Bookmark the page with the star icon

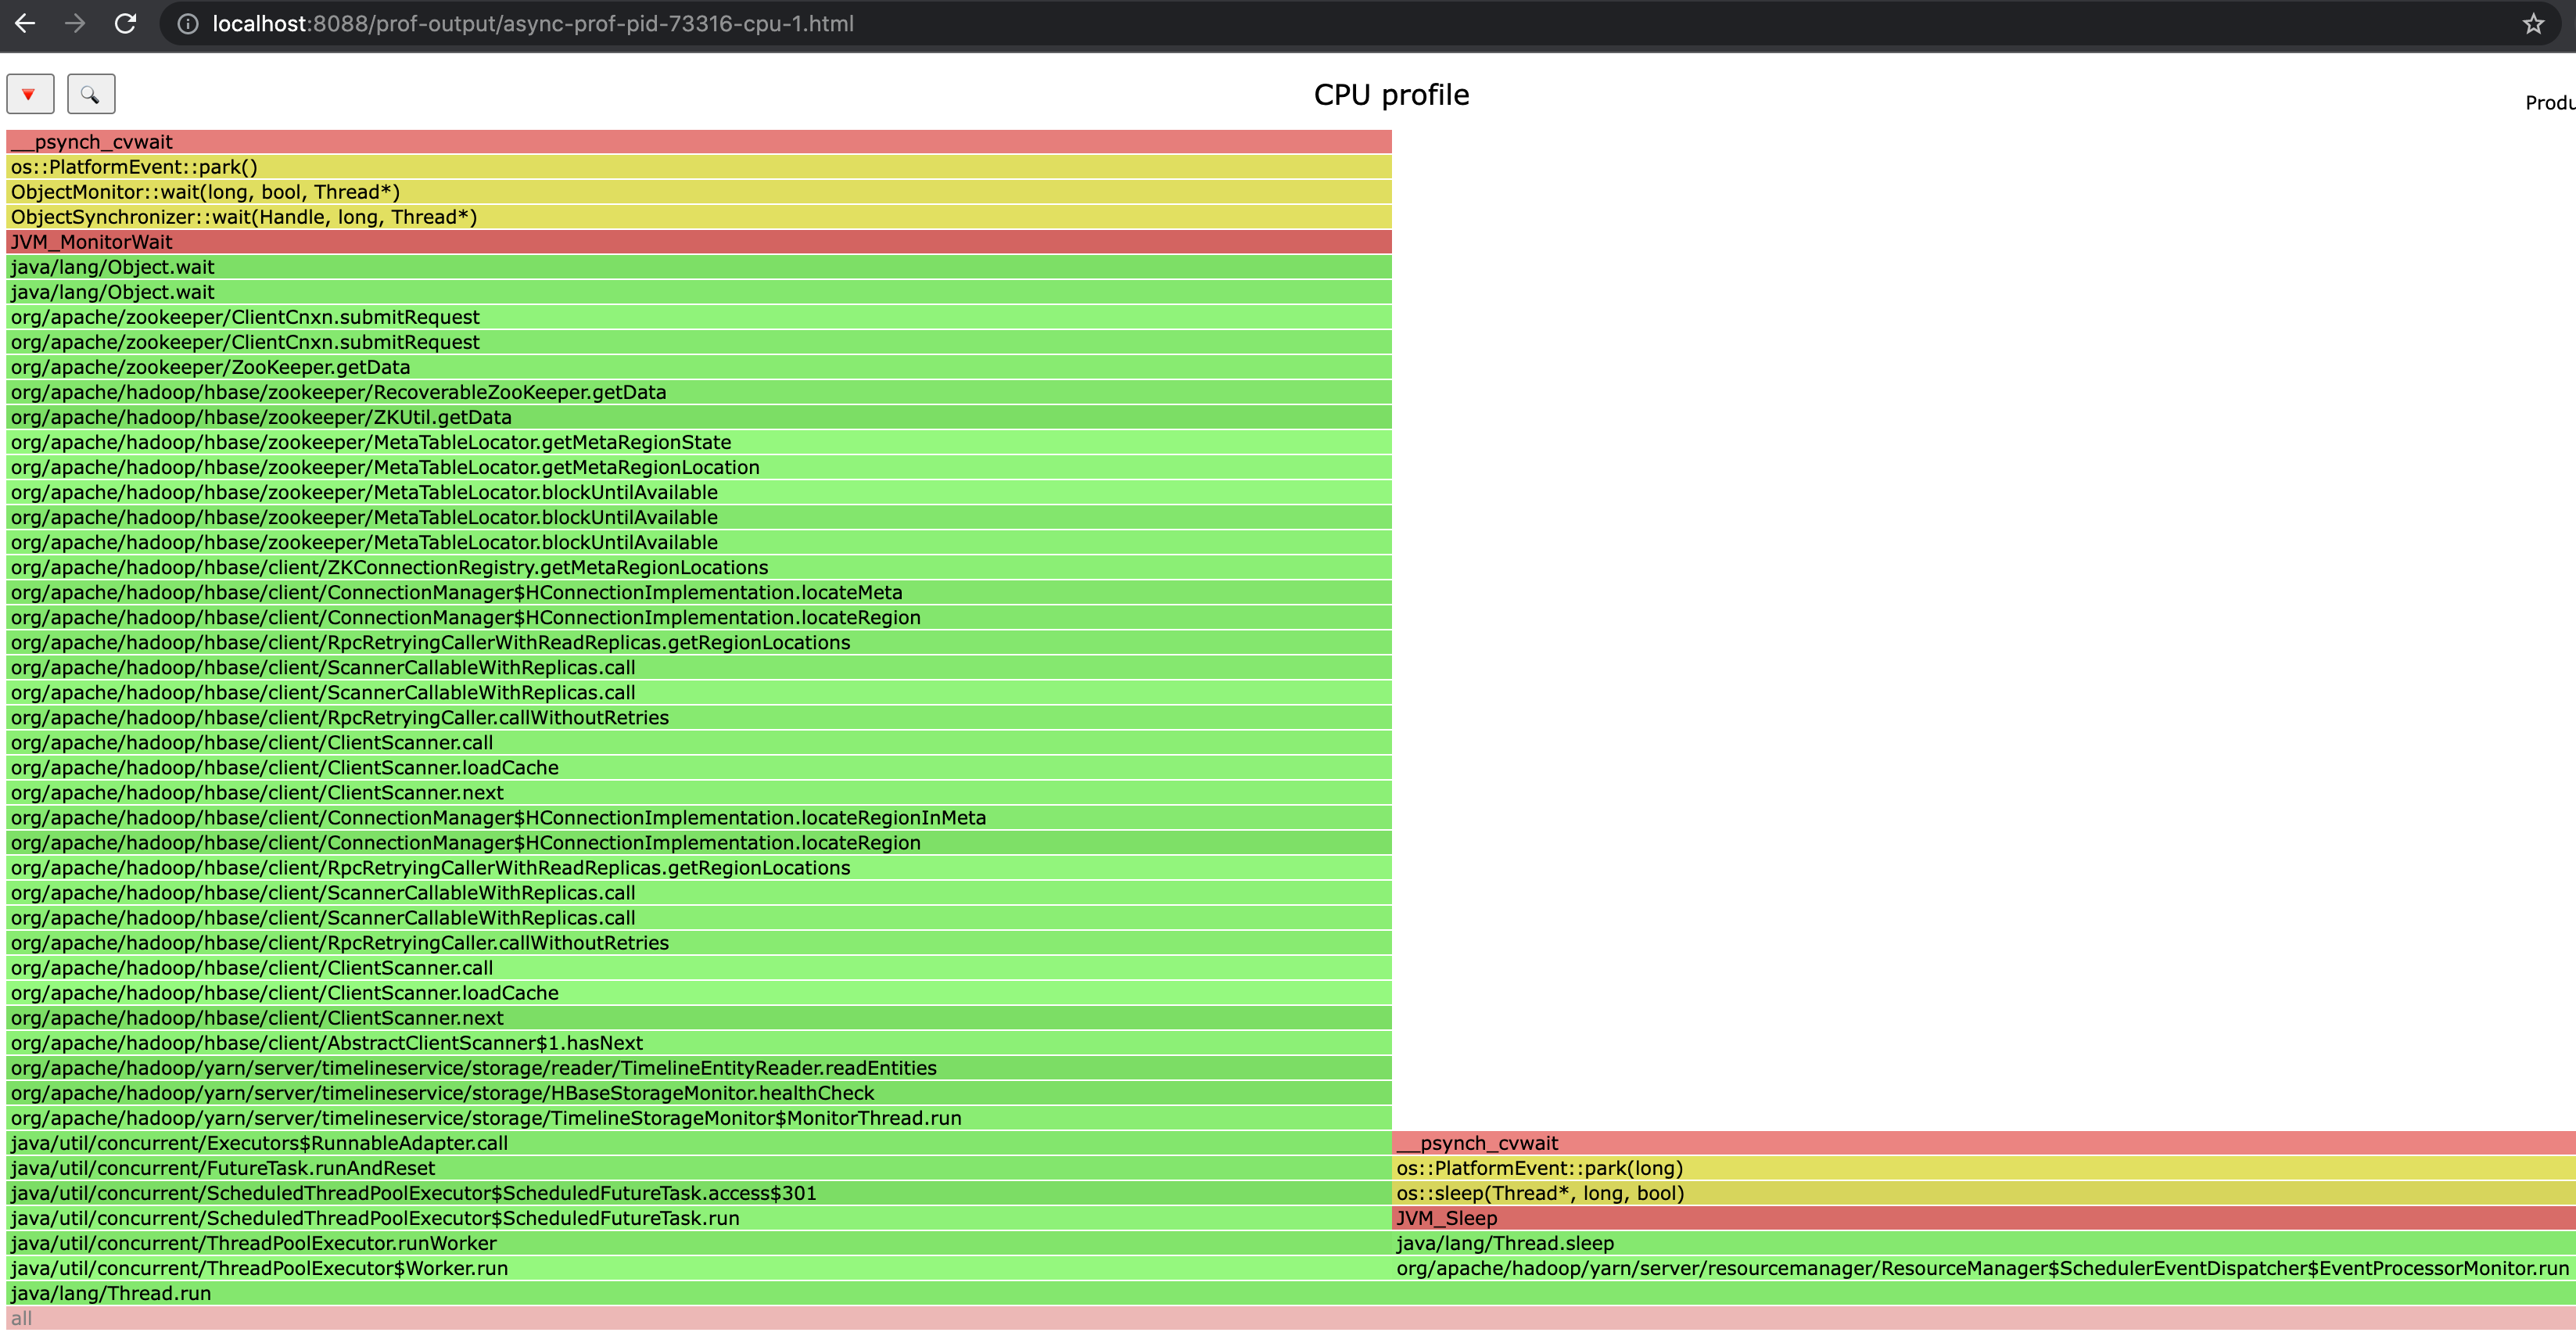[2532, 24]
